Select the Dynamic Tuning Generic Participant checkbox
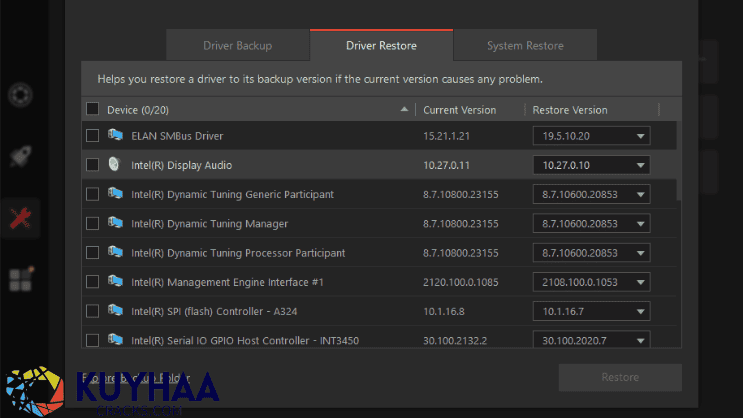The width and height of the screenshot is (743, 418). (x=92, y=194)
